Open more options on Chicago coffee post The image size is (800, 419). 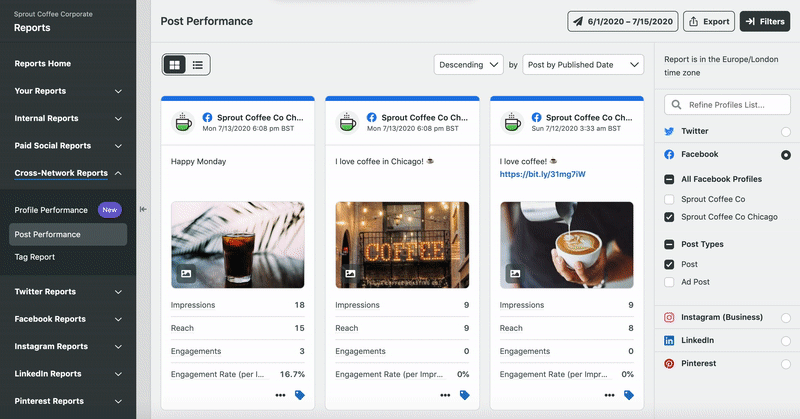click(x=445, y=395)
